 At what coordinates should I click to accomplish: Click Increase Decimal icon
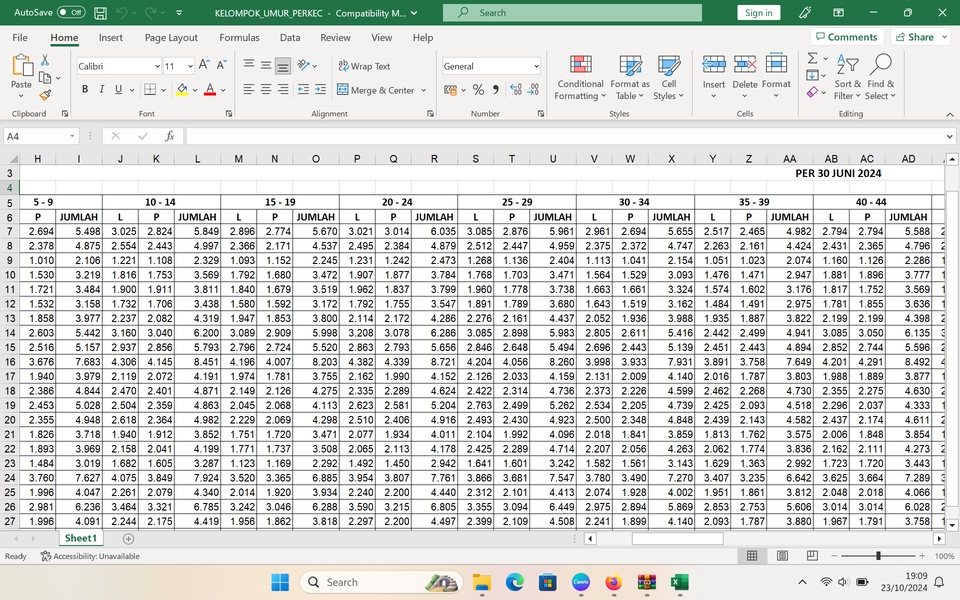pos(516,90)
